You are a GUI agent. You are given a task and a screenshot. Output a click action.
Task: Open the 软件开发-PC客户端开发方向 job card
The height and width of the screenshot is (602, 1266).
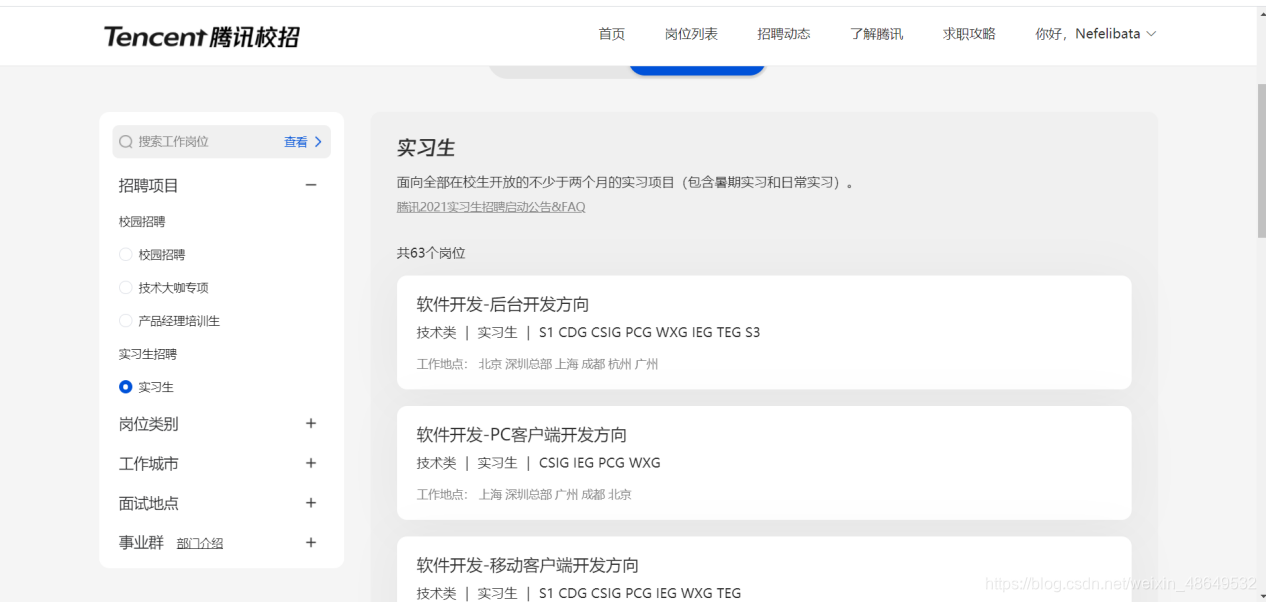pos(764,463)
